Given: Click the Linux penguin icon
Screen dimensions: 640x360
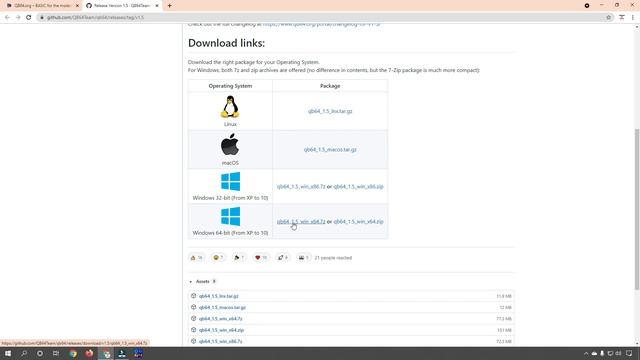Looking at the screenshot, I should [230, 107].
